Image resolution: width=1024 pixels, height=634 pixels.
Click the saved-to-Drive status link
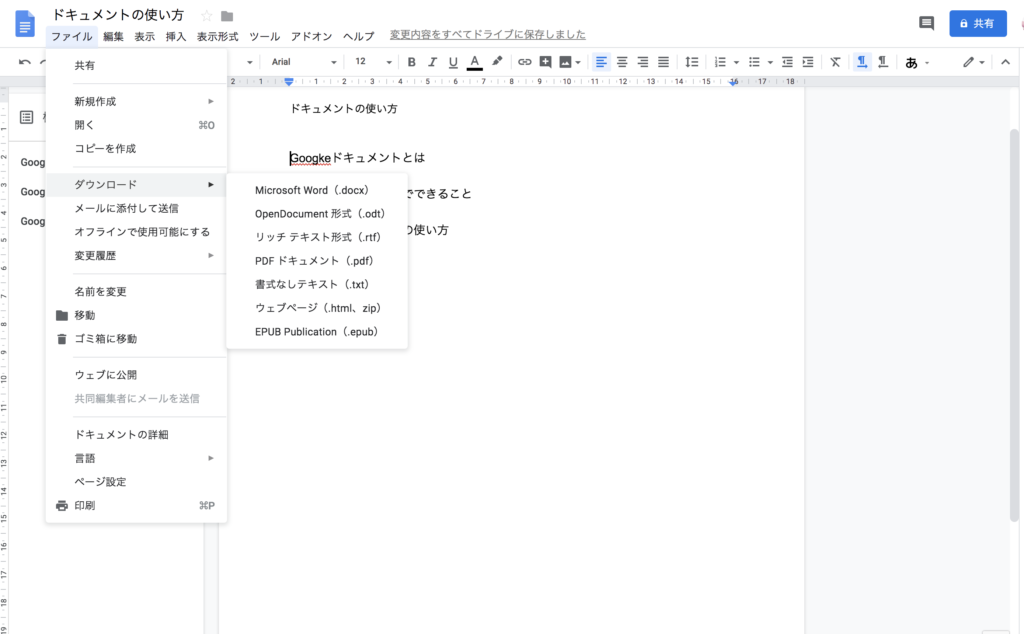(x=488, y=35)
